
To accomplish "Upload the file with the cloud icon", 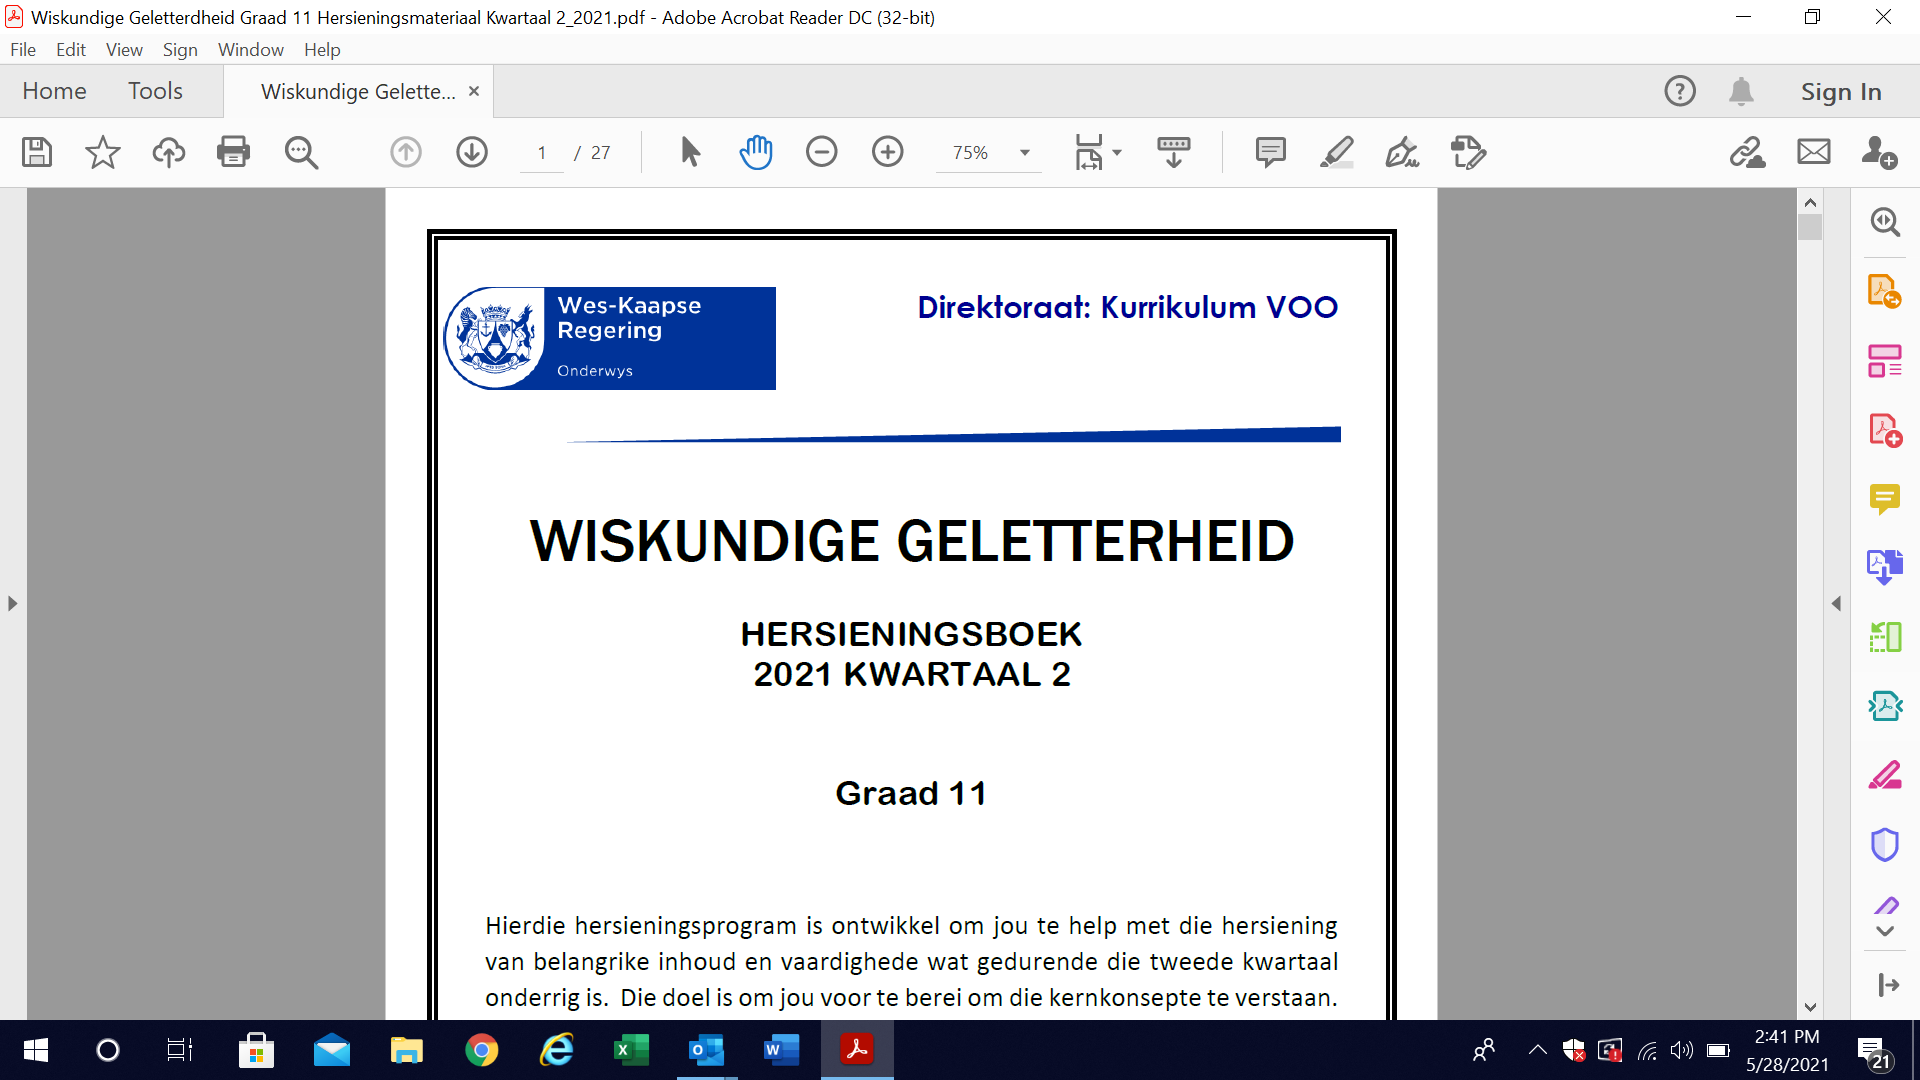I will 169,152.
